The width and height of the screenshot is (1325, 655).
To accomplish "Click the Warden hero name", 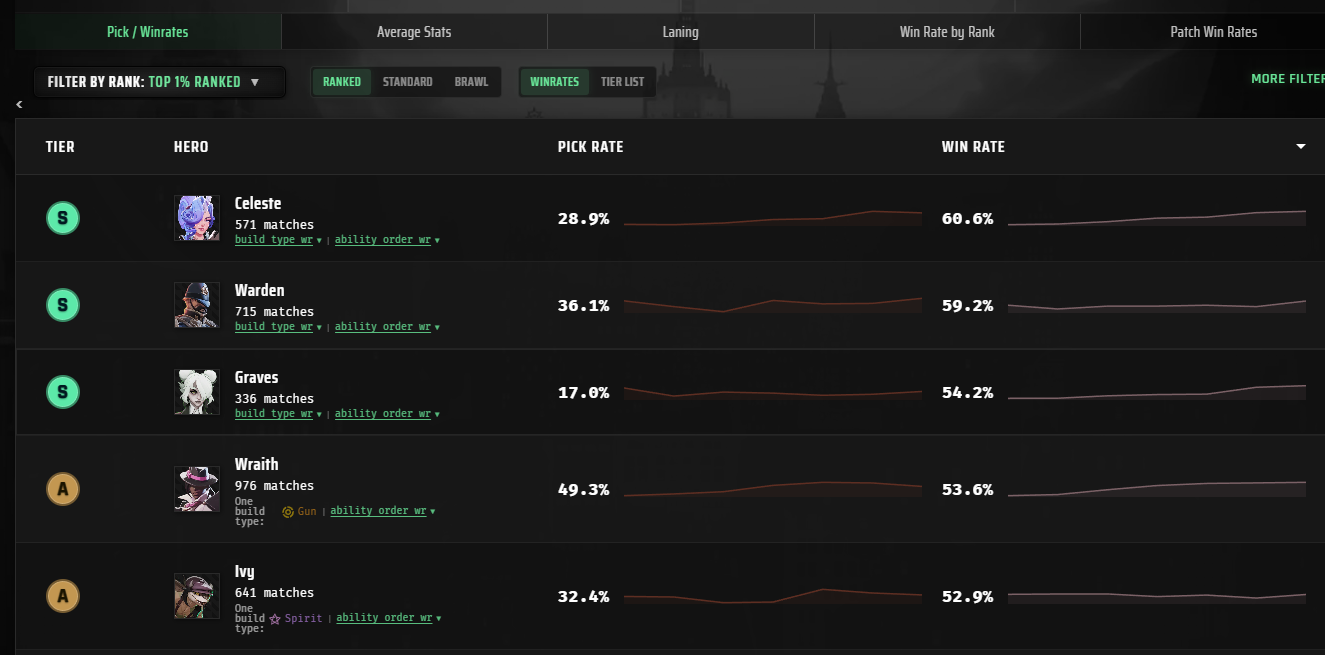I will [x=260, y=291].
